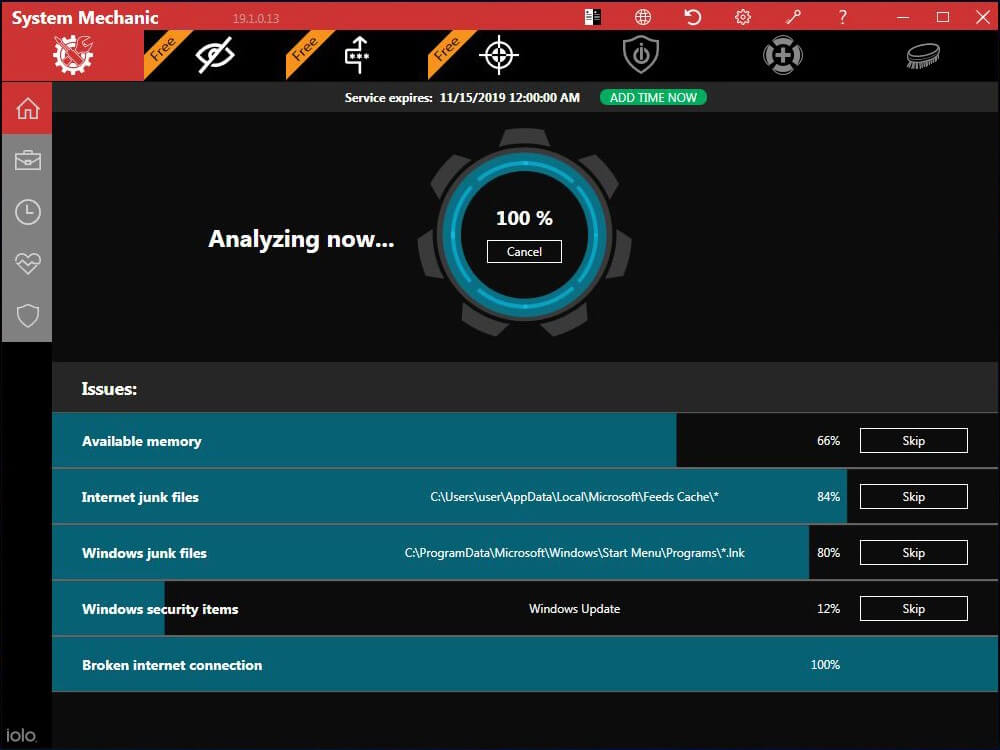Open the Home dashboard sidebar icon
1000x750 pixels.
(27, 108)
